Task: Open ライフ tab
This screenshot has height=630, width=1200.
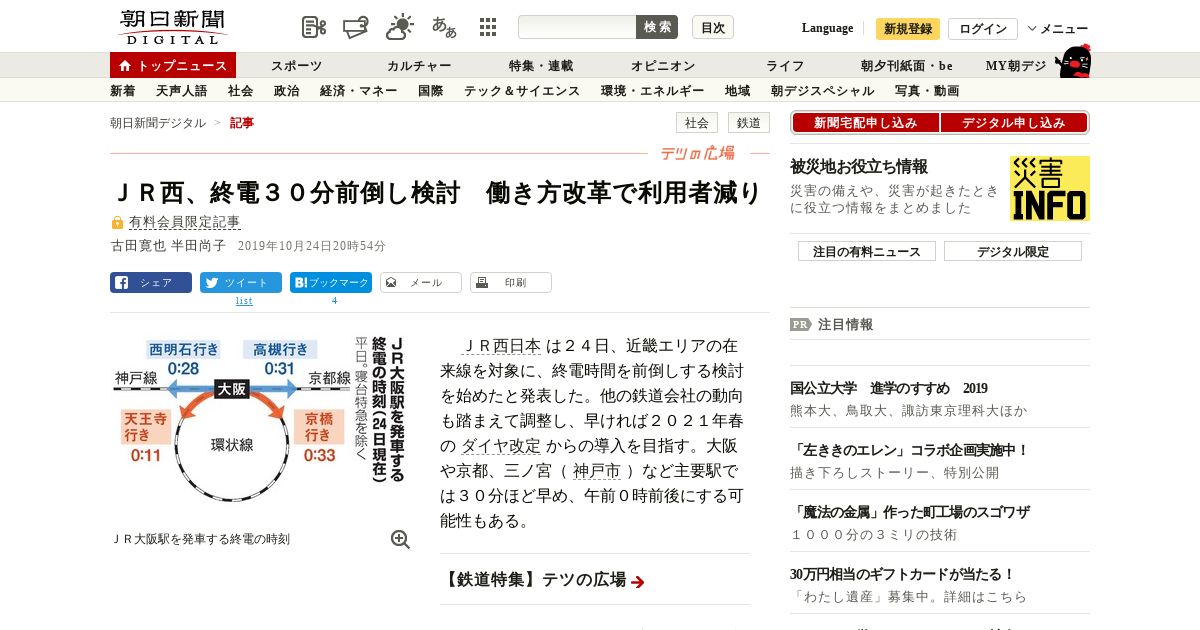Action: pos(785,65)
